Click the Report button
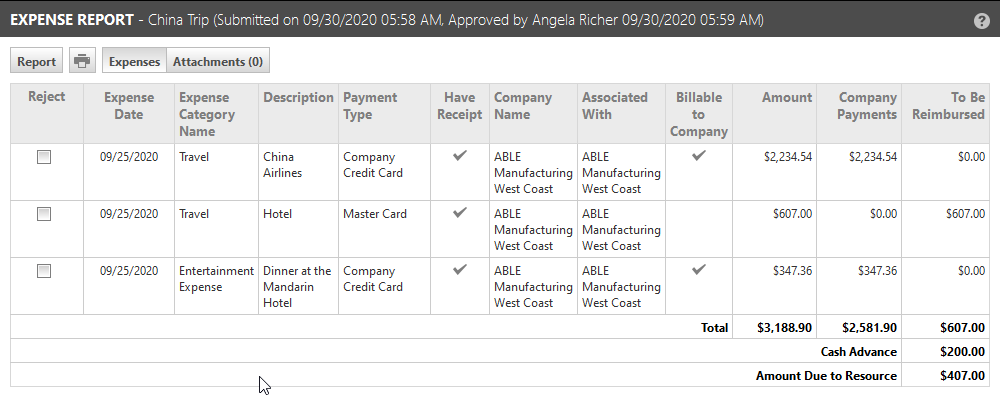Viewport: 1000px width, 409px height. tap(36, 61)
